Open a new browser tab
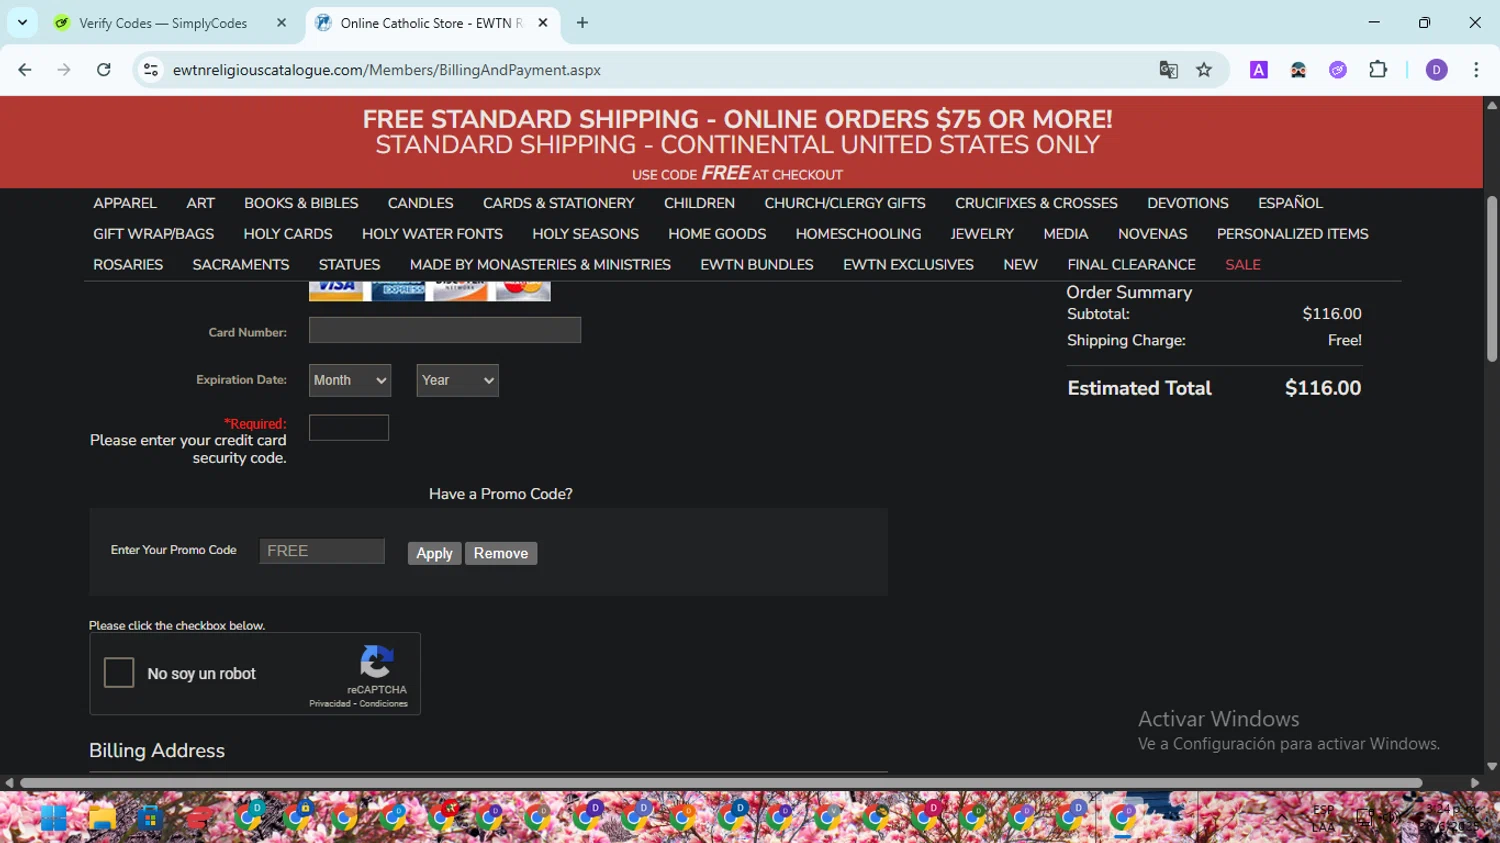The width and height of the screenshot is (1500, 843). pyautogui.click(x=582, y=23)
